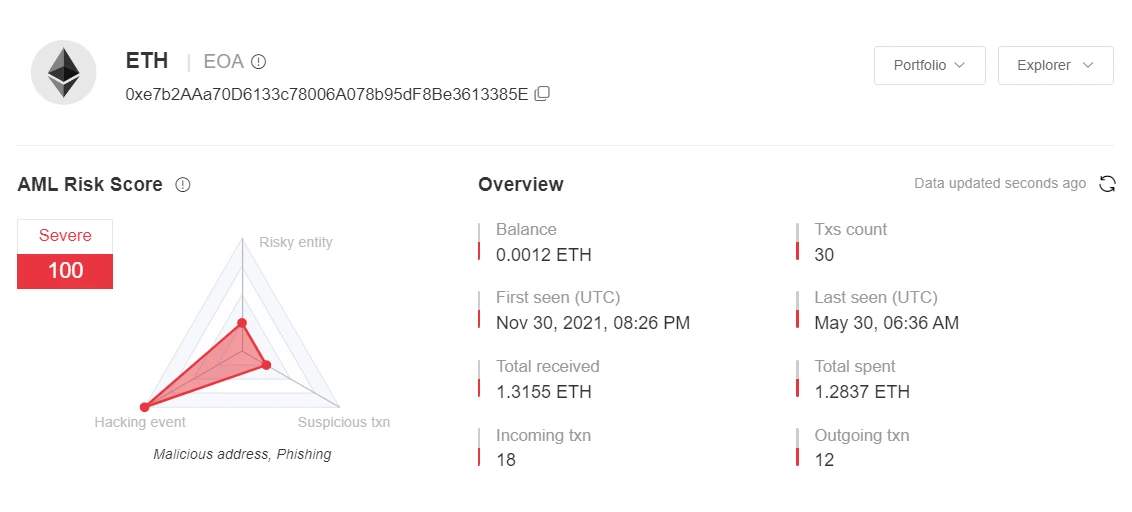The image size is (1132, 512).
Task: Open AML Risk Score info tooltip
Action: (x=183, y=185)
